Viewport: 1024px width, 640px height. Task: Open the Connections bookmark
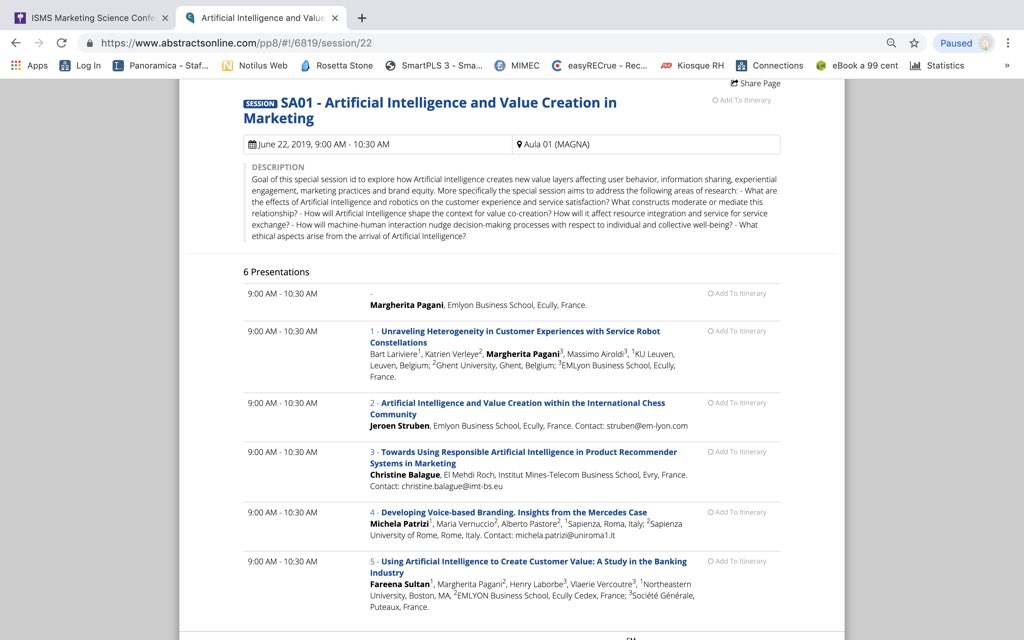[x=770, y=65]
